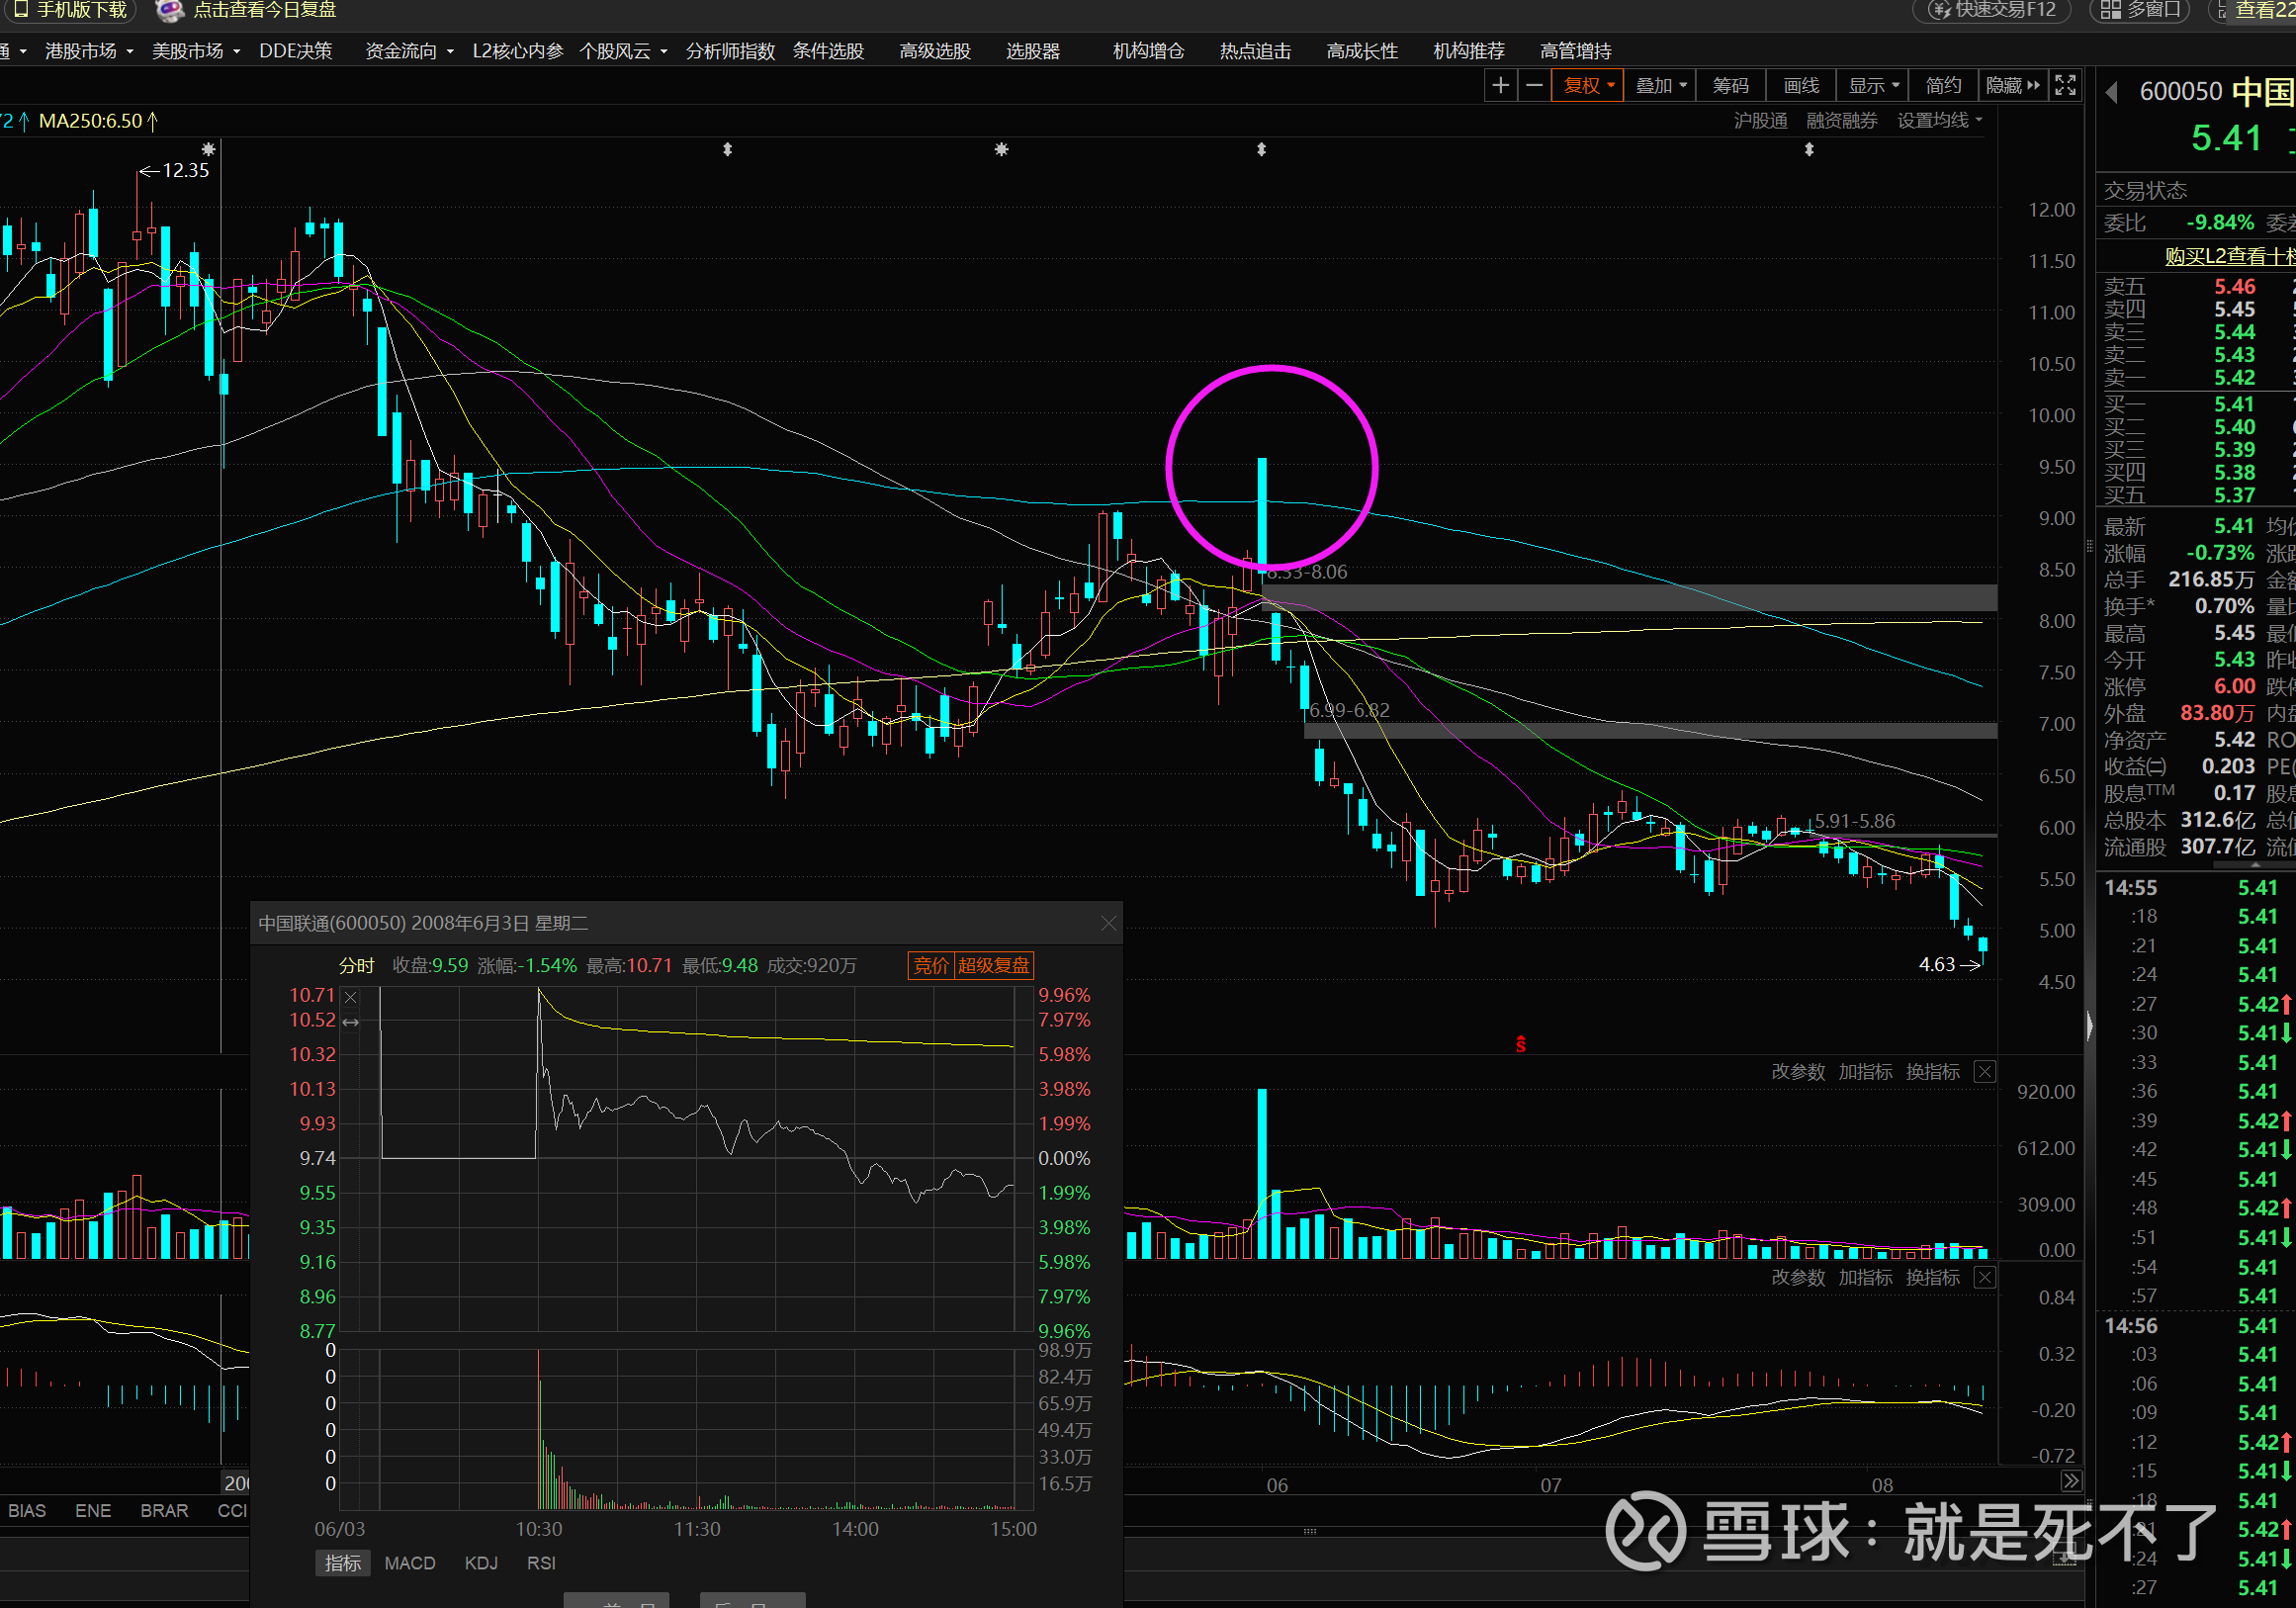The width and height of the screenshot is (2296, 1608).
Task: Click the zoom out minus icon
Action: coord(1534,86)
